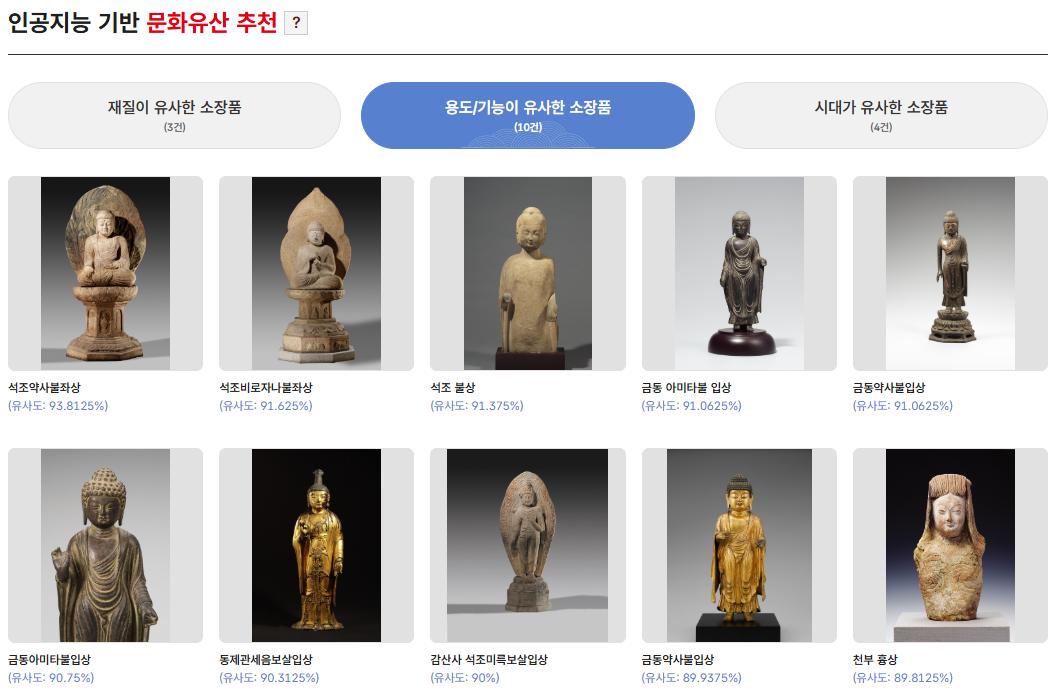This screenshot has height=696, width=1061.
Task: Open the 시대가 유사한 소장품 tab
Action: (881, 116)
